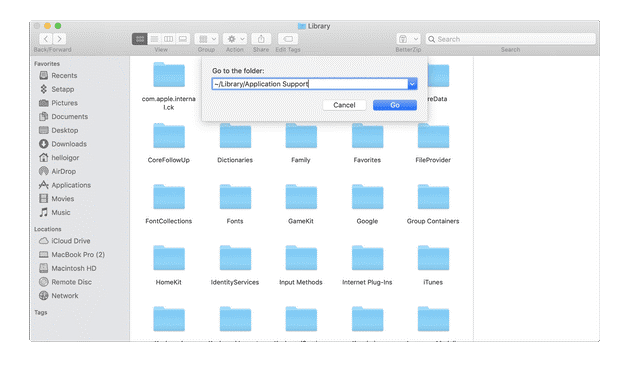Open Setapp in sidebar
The width and height of the screenshot is (630, 381).
(57, 89)
